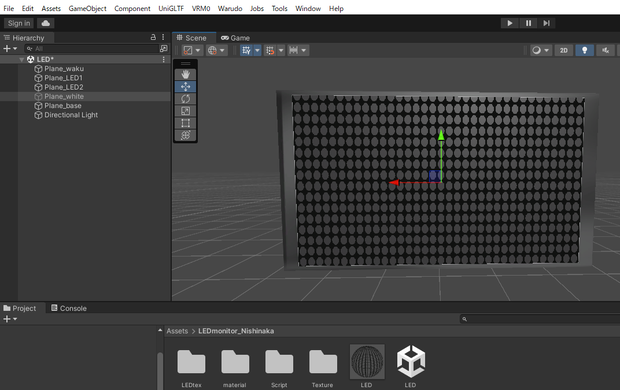The width and height of the screenshot is (620, 390).
Task: Open the increment snapping dropdown arrow
Action: tap(304, 50)
